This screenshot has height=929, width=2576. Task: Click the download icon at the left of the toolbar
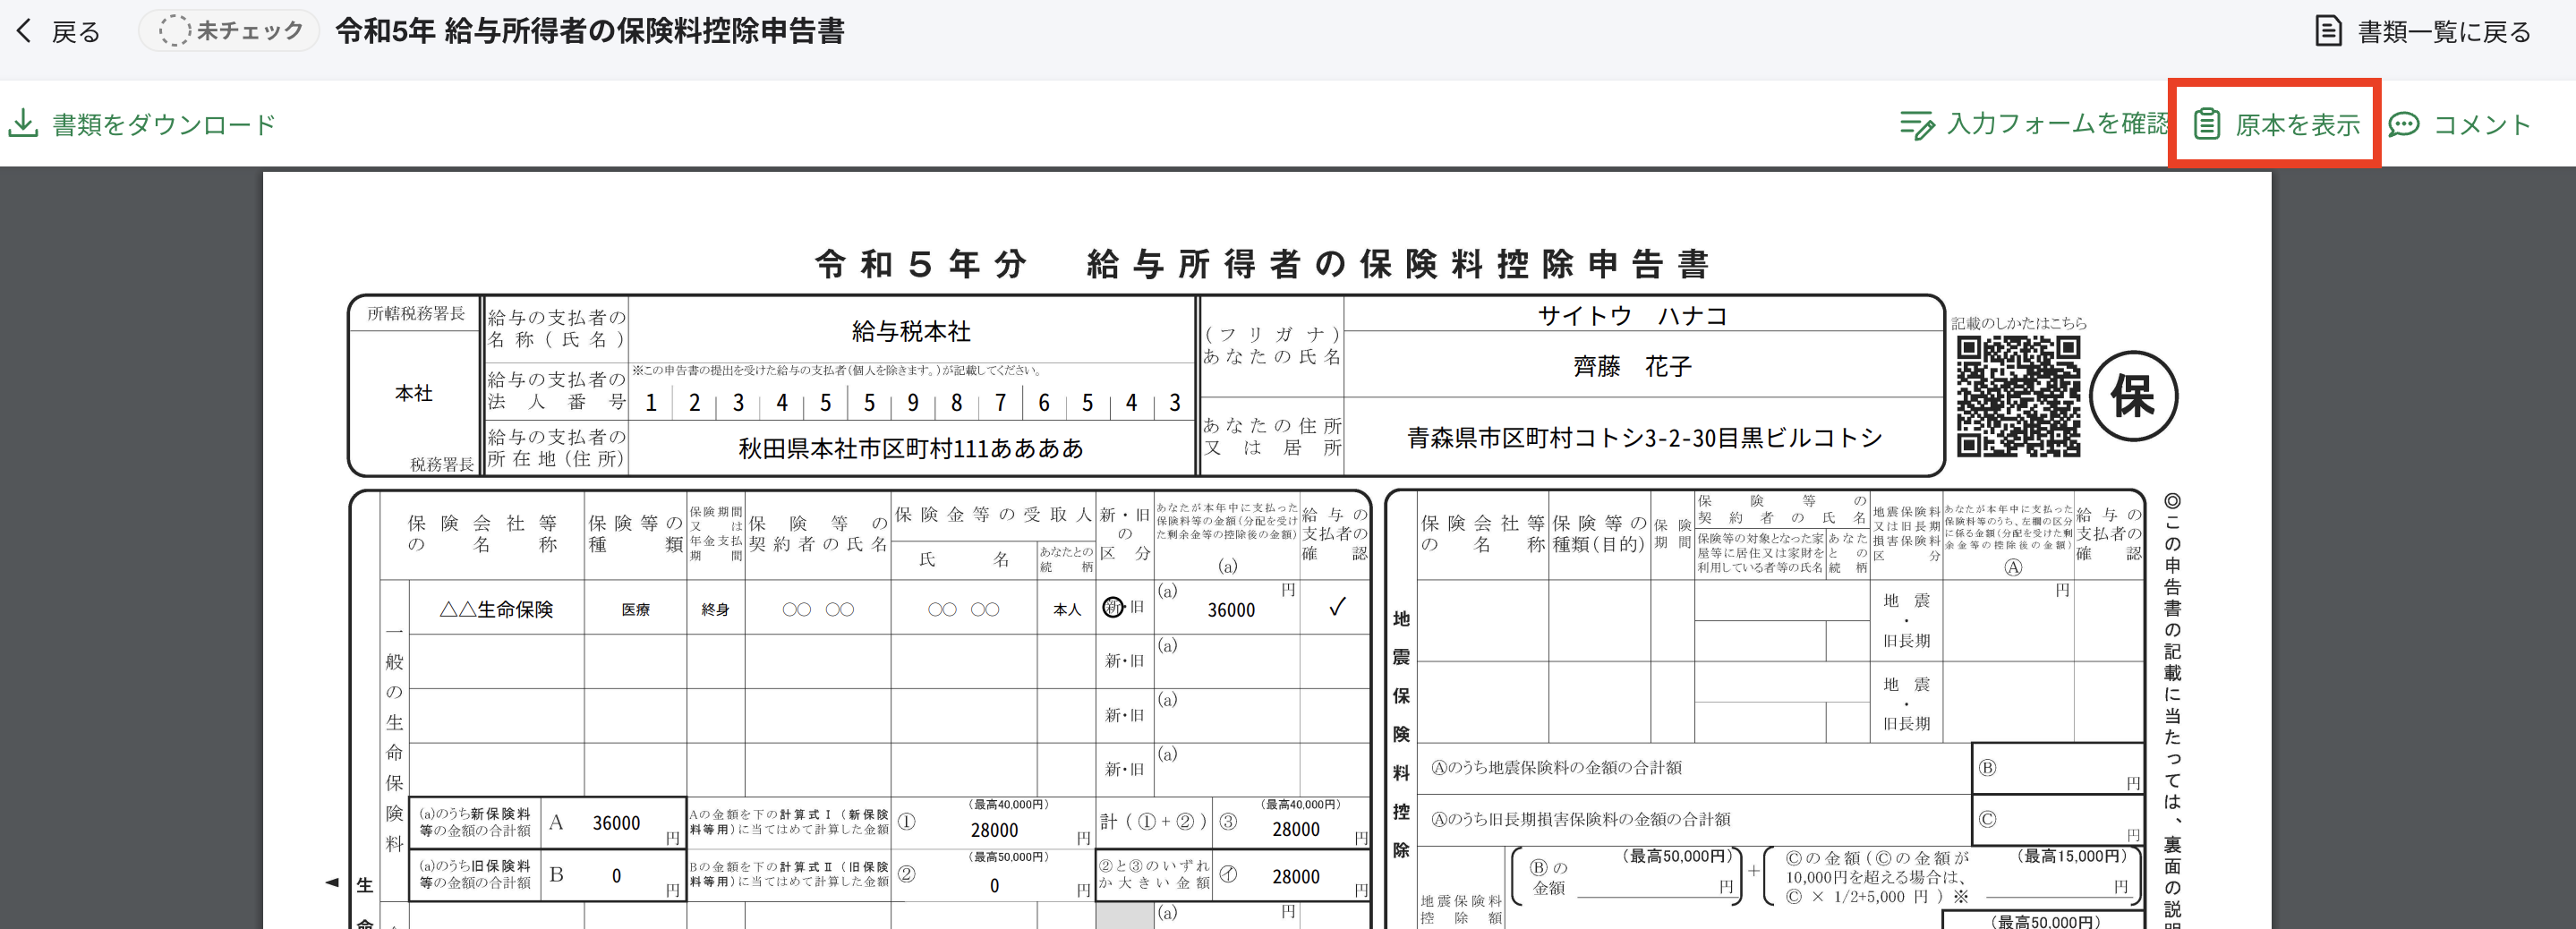(23, 124)
